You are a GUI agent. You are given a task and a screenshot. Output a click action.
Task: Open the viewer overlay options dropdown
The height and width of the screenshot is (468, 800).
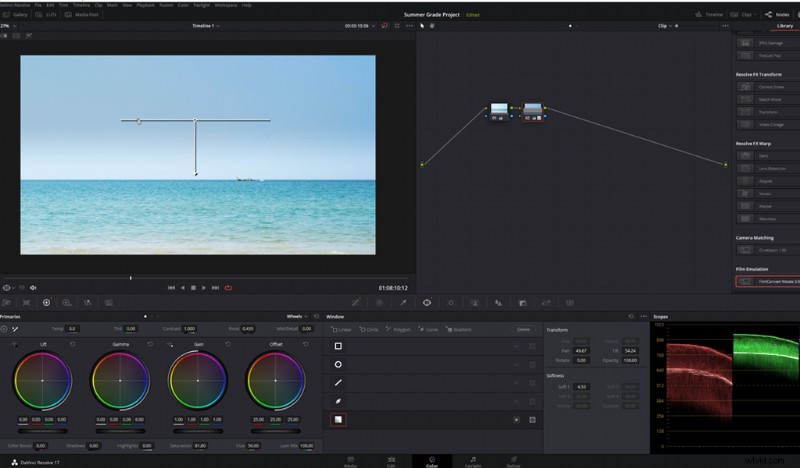(x=9, y=288)
